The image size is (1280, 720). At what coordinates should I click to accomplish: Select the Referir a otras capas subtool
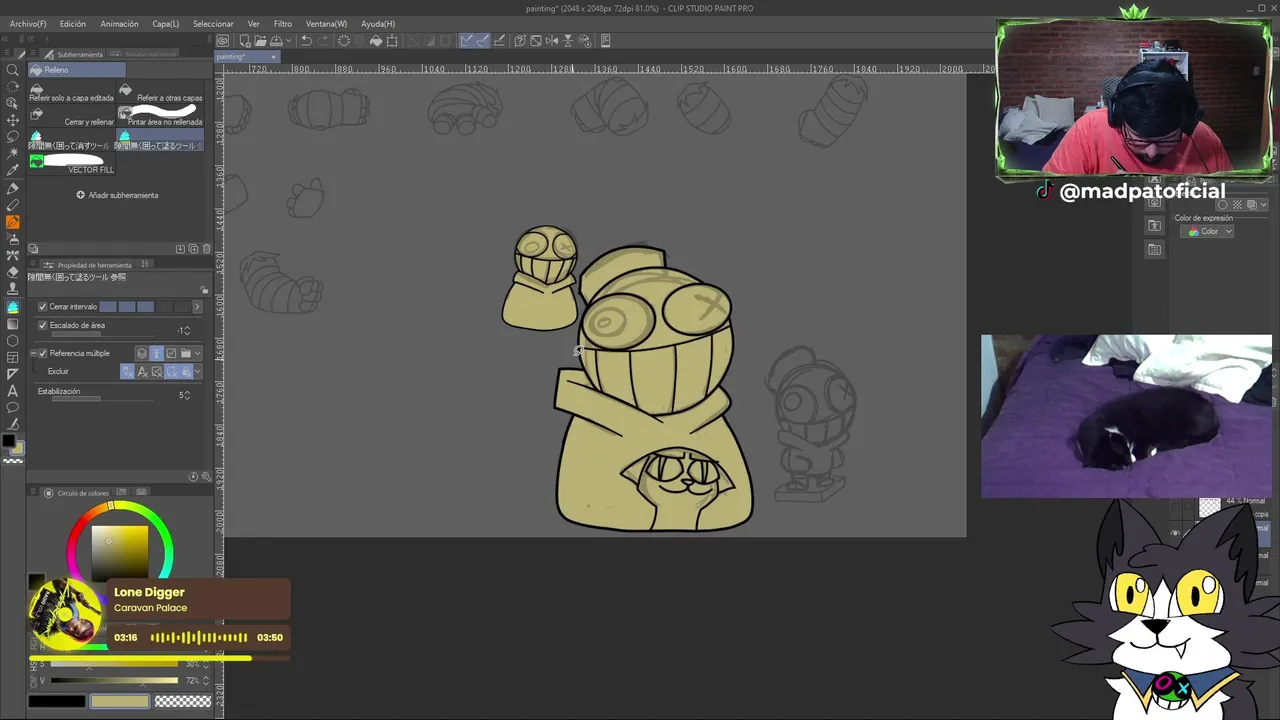pyautogui.click(x=161, y=93)
